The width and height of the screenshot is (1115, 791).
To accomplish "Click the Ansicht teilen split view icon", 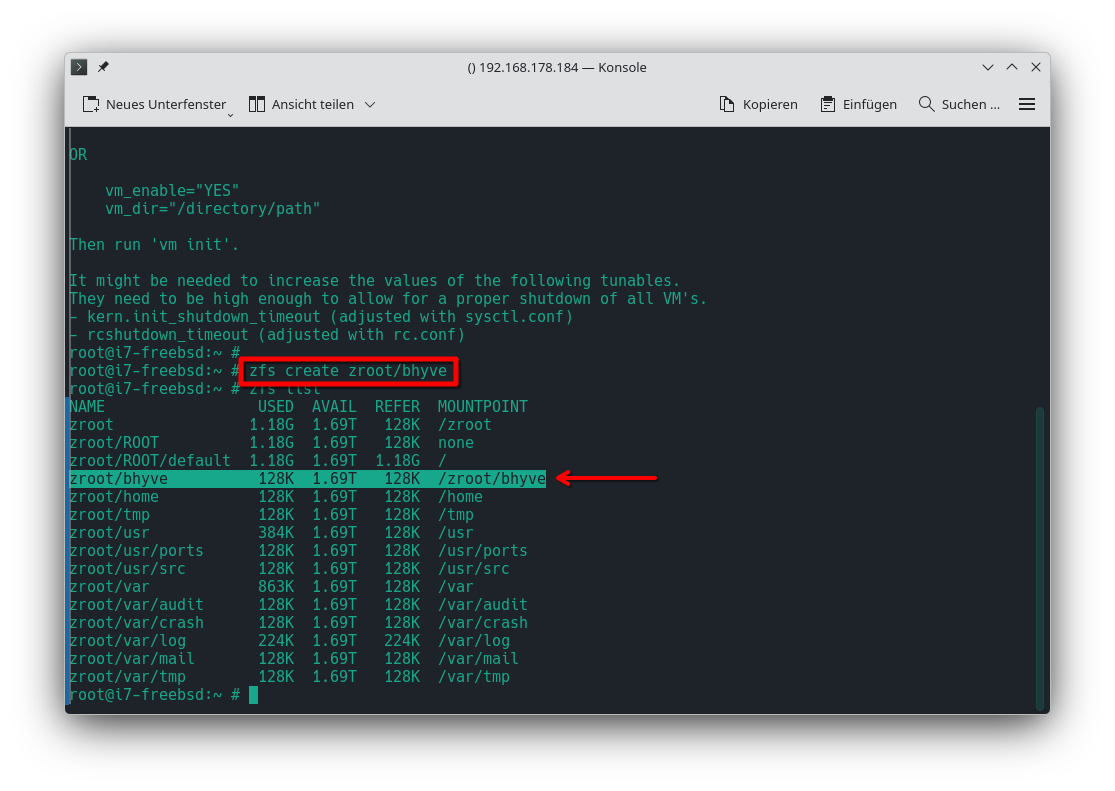I will [257, 104].
